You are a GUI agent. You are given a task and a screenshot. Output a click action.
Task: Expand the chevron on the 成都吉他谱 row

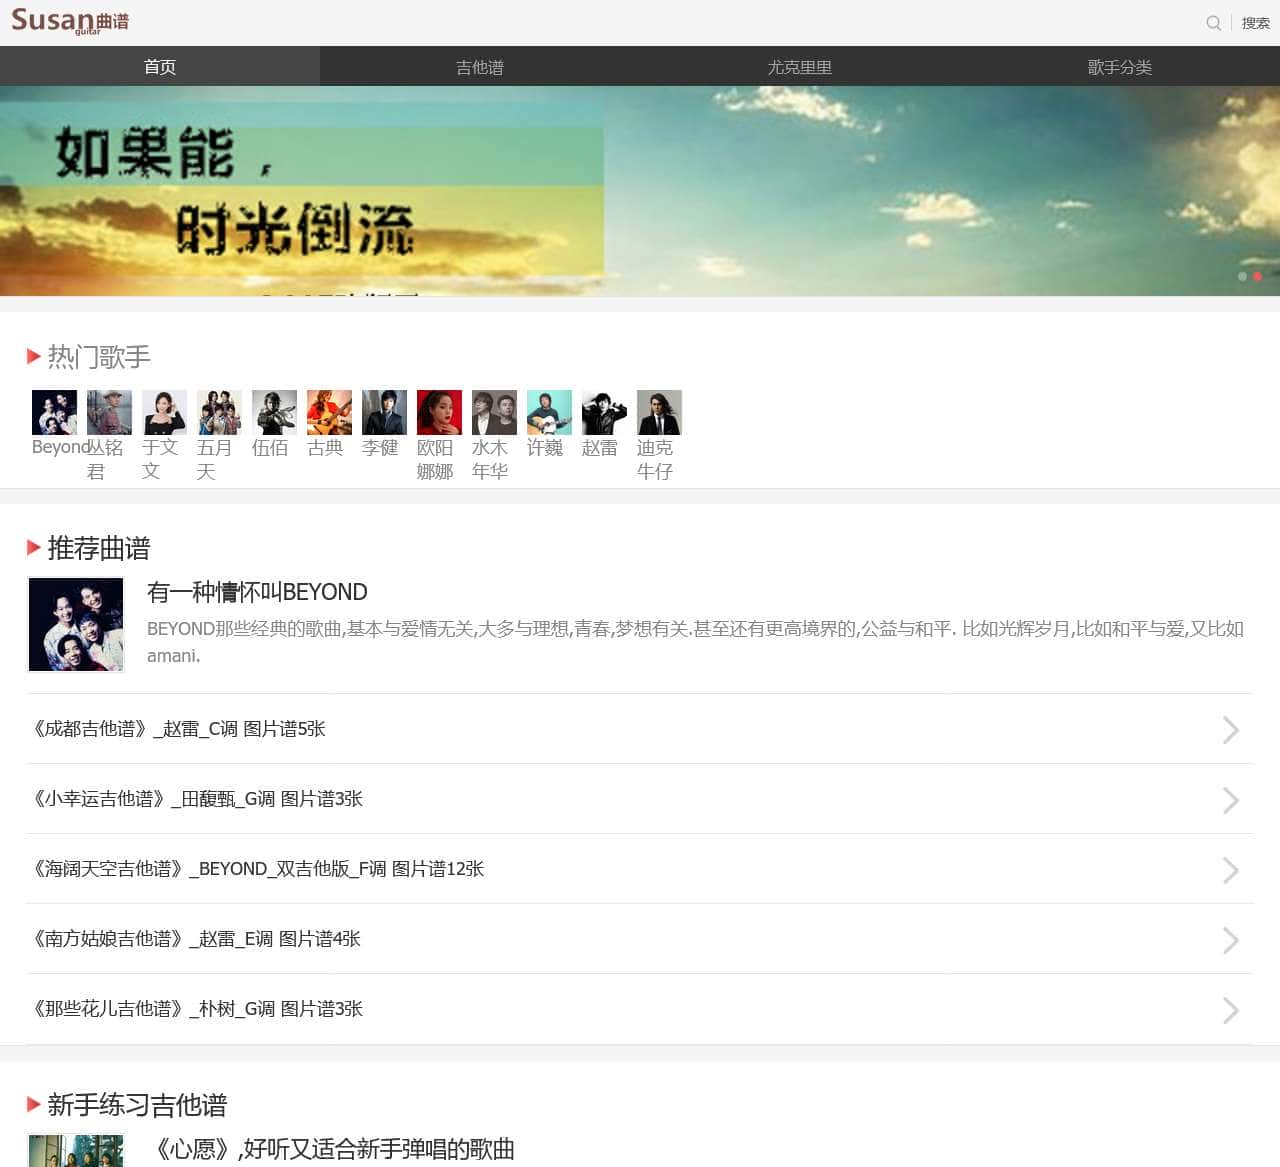tap(1231, 730)
